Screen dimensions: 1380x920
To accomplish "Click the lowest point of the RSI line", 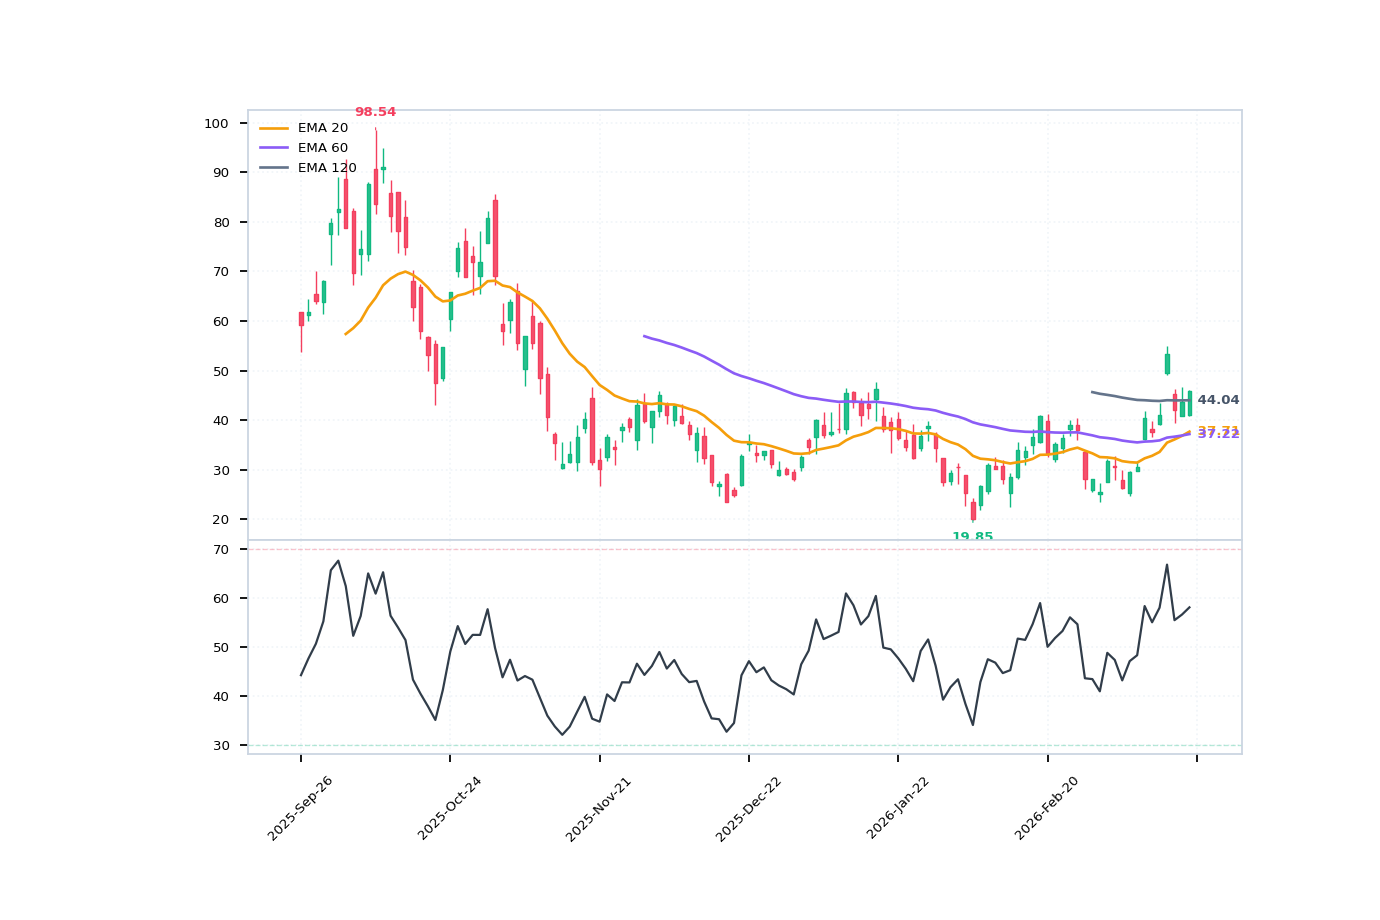I will coord(564,734).
